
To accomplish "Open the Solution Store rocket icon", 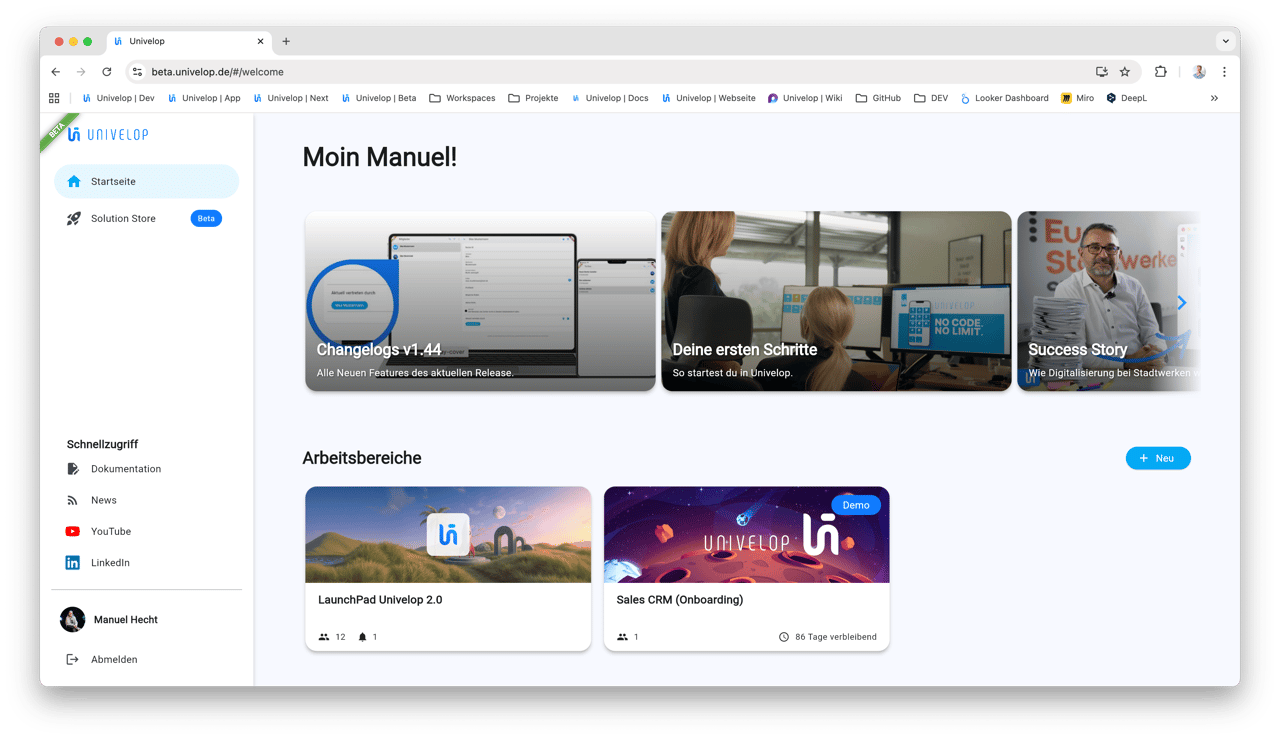I will pyautogui.click(x=73, y=219).
